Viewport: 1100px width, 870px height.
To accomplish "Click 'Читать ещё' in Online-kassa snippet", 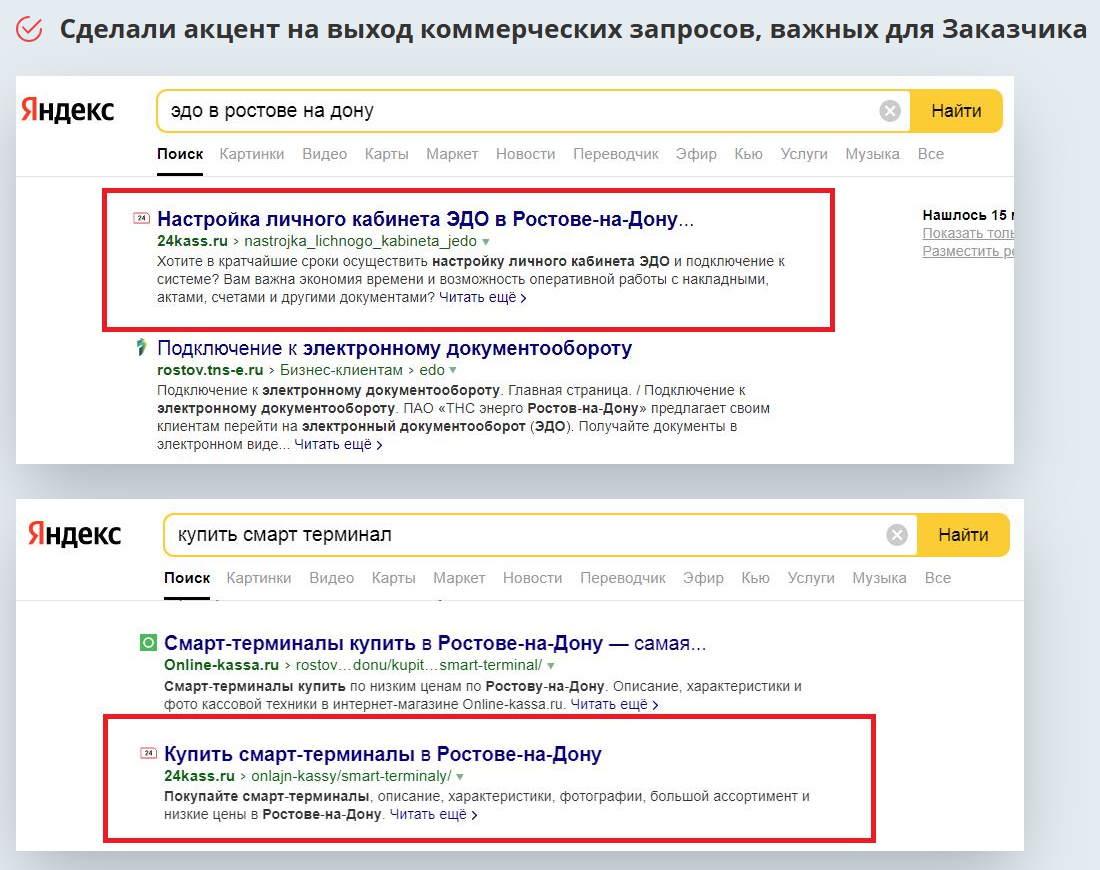I will pyautogui.click(x=614, y=704).
